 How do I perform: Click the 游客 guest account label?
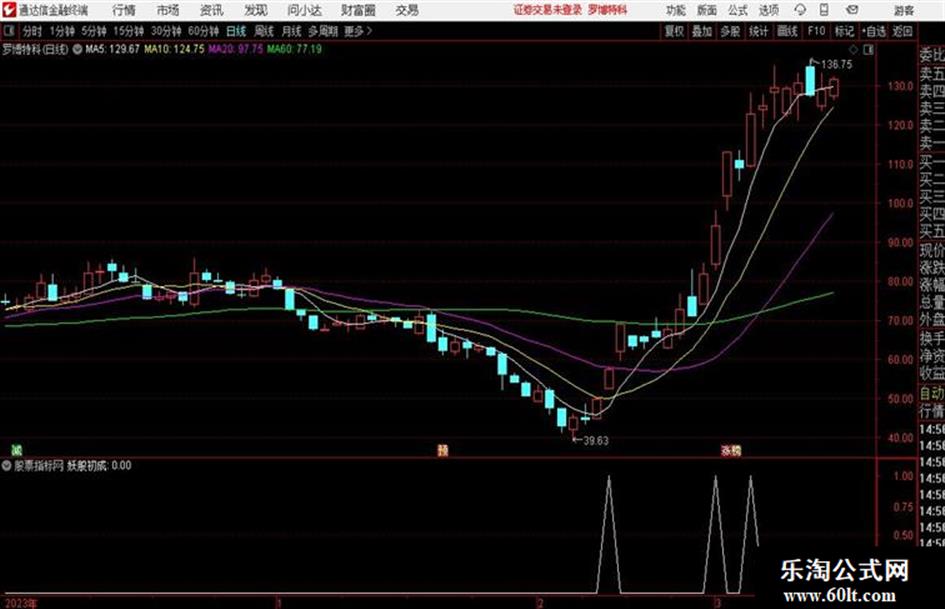[x=904, y=10]
